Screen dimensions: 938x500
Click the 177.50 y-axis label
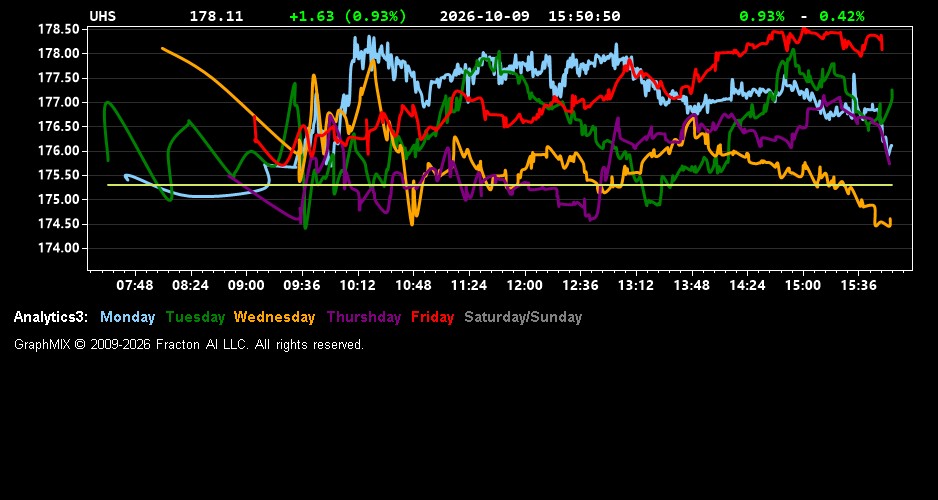click(59, 78)
